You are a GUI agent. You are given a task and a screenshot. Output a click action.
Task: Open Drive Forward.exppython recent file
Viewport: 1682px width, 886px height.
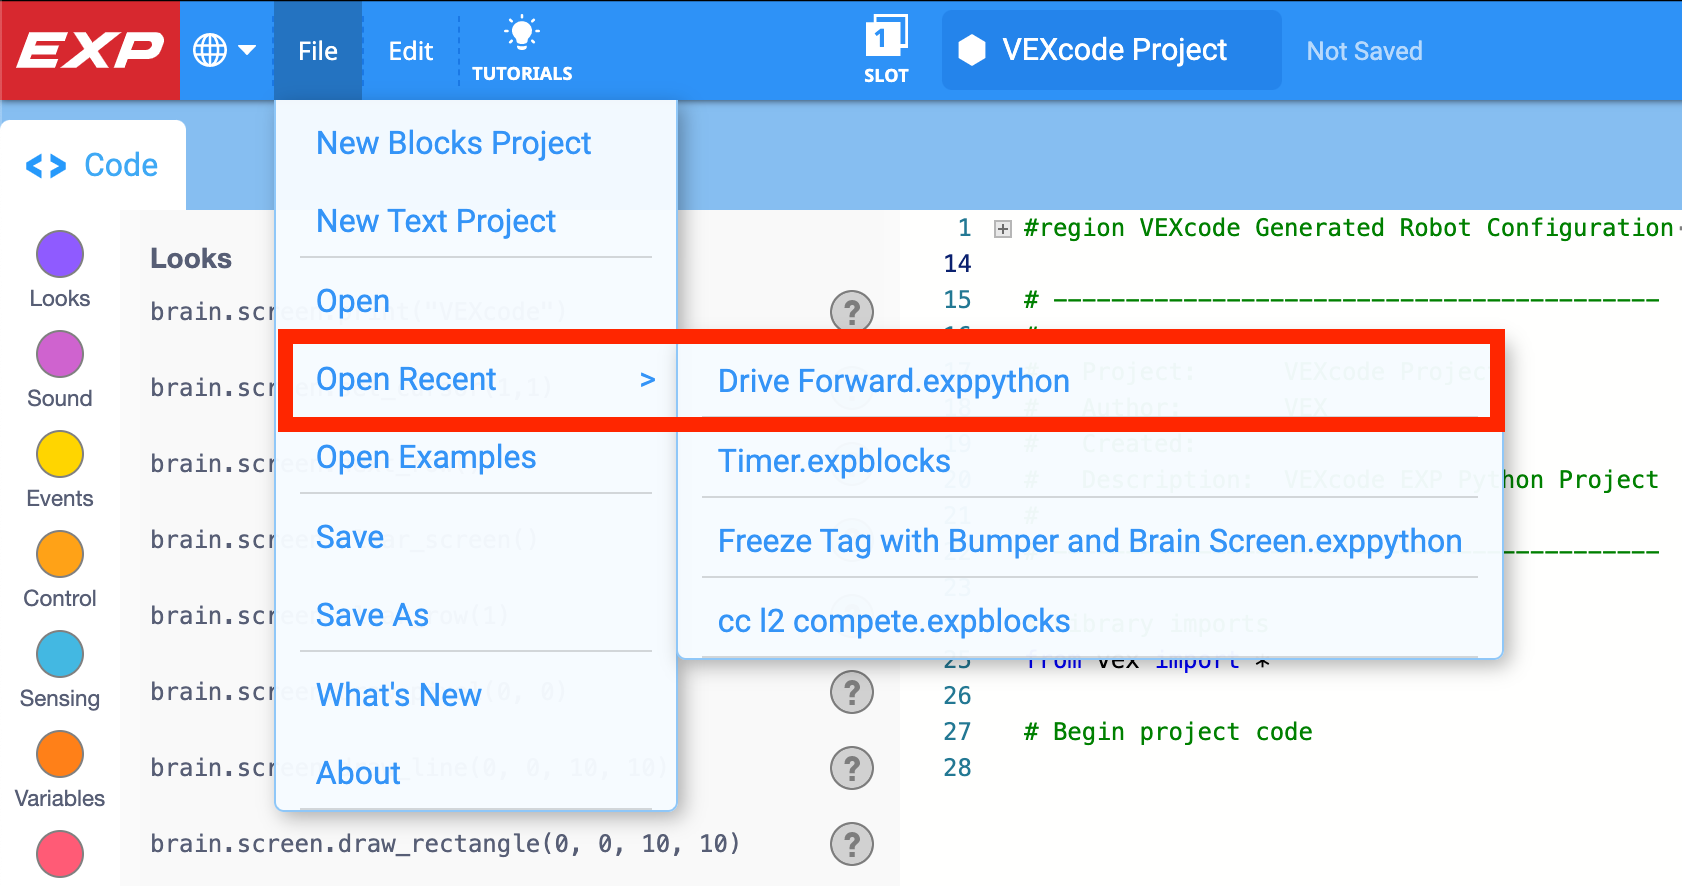[894, 381]
